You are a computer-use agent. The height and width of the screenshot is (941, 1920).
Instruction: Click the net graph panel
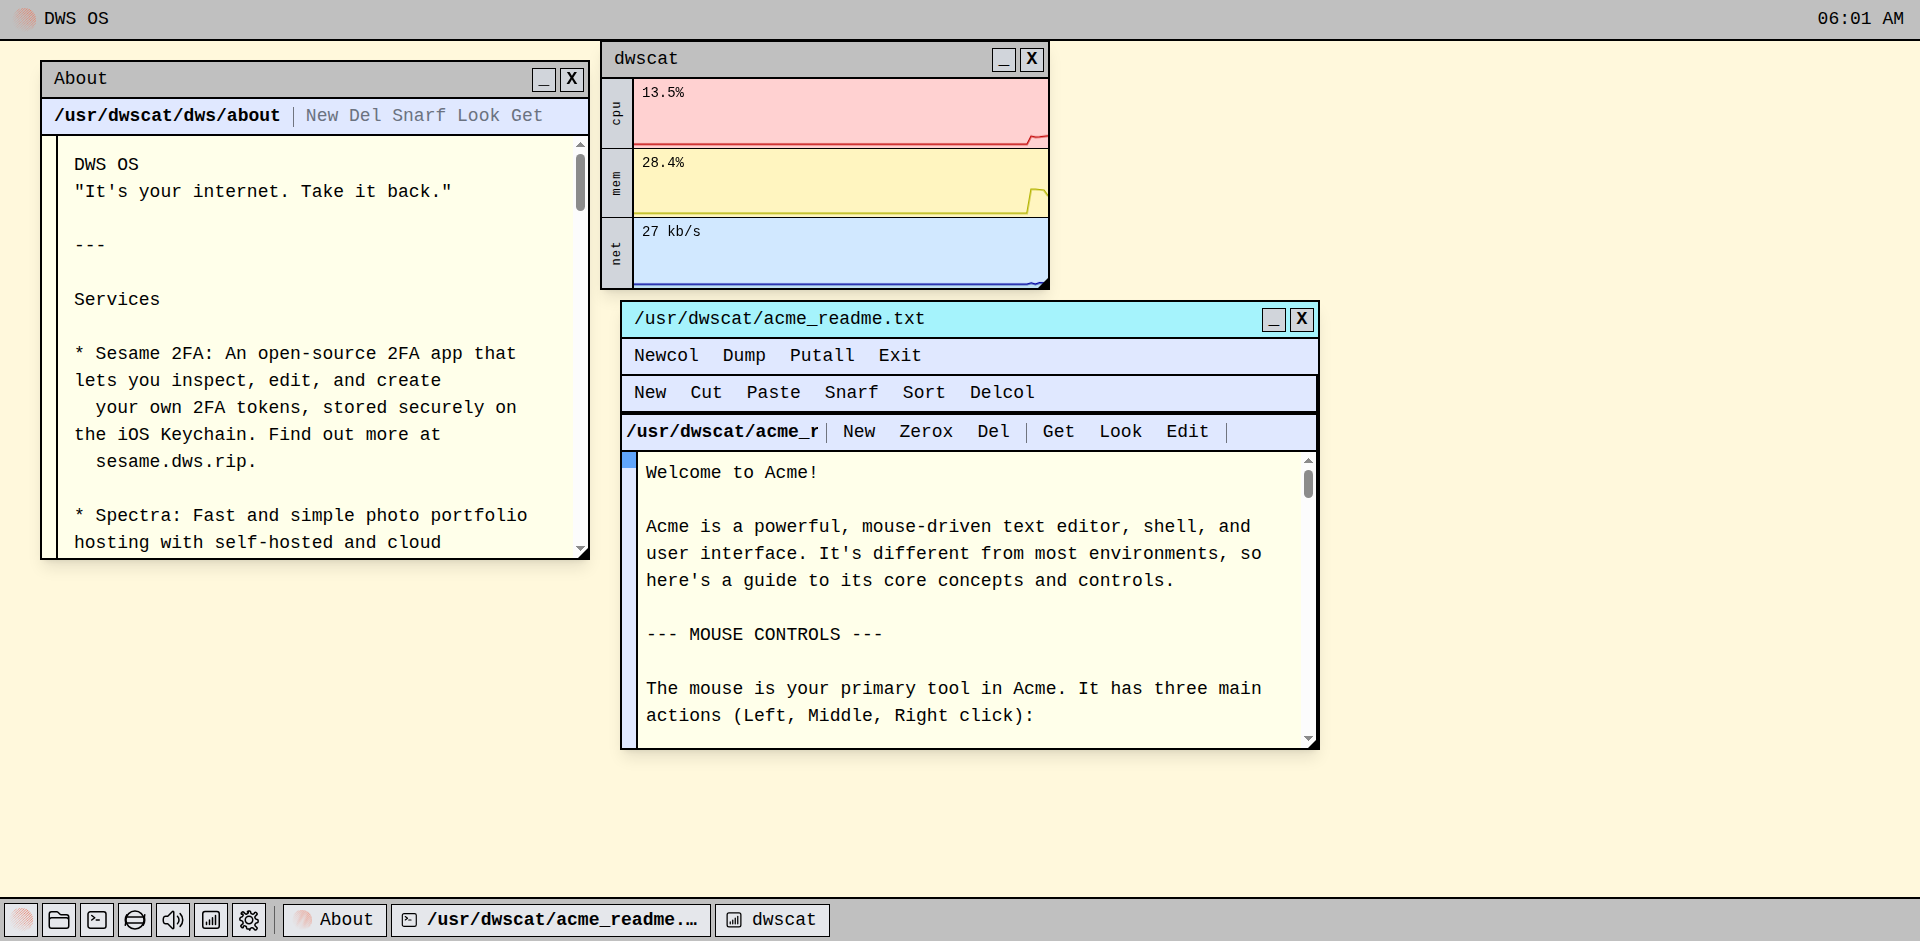tap(840, 252)
